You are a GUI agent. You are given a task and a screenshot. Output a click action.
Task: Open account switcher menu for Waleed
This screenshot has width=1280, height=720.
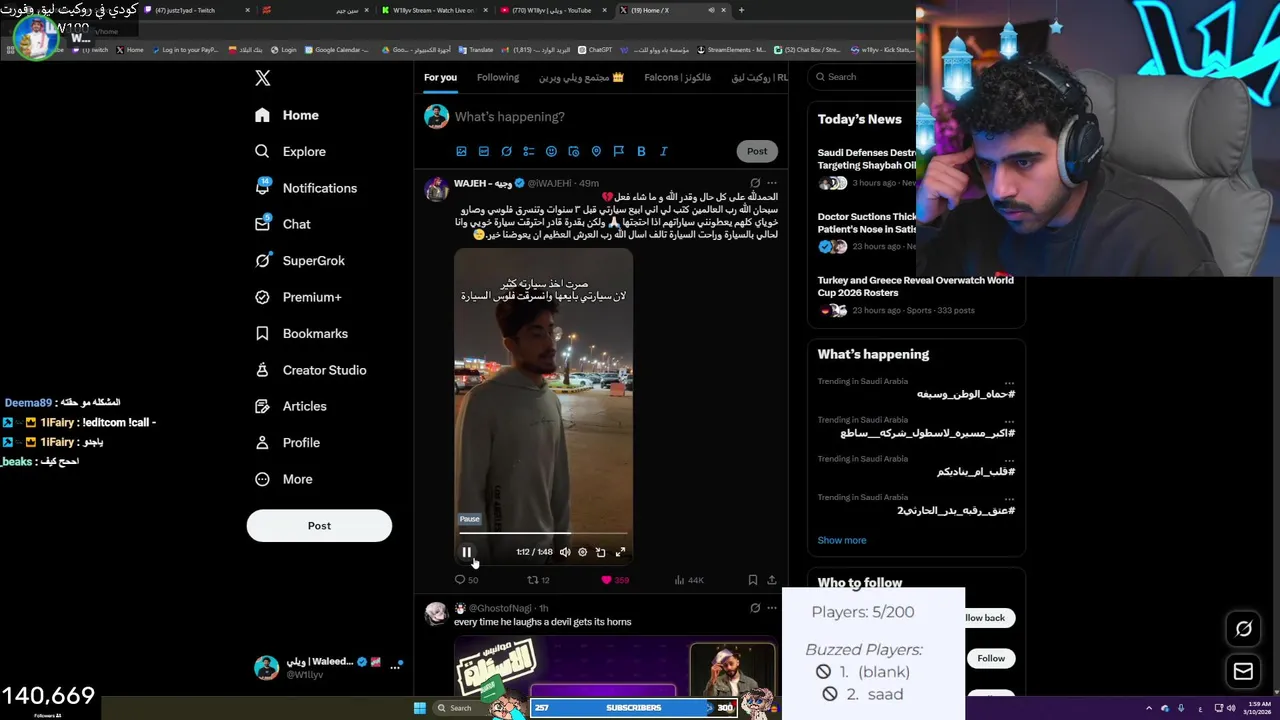pos(328,668)
